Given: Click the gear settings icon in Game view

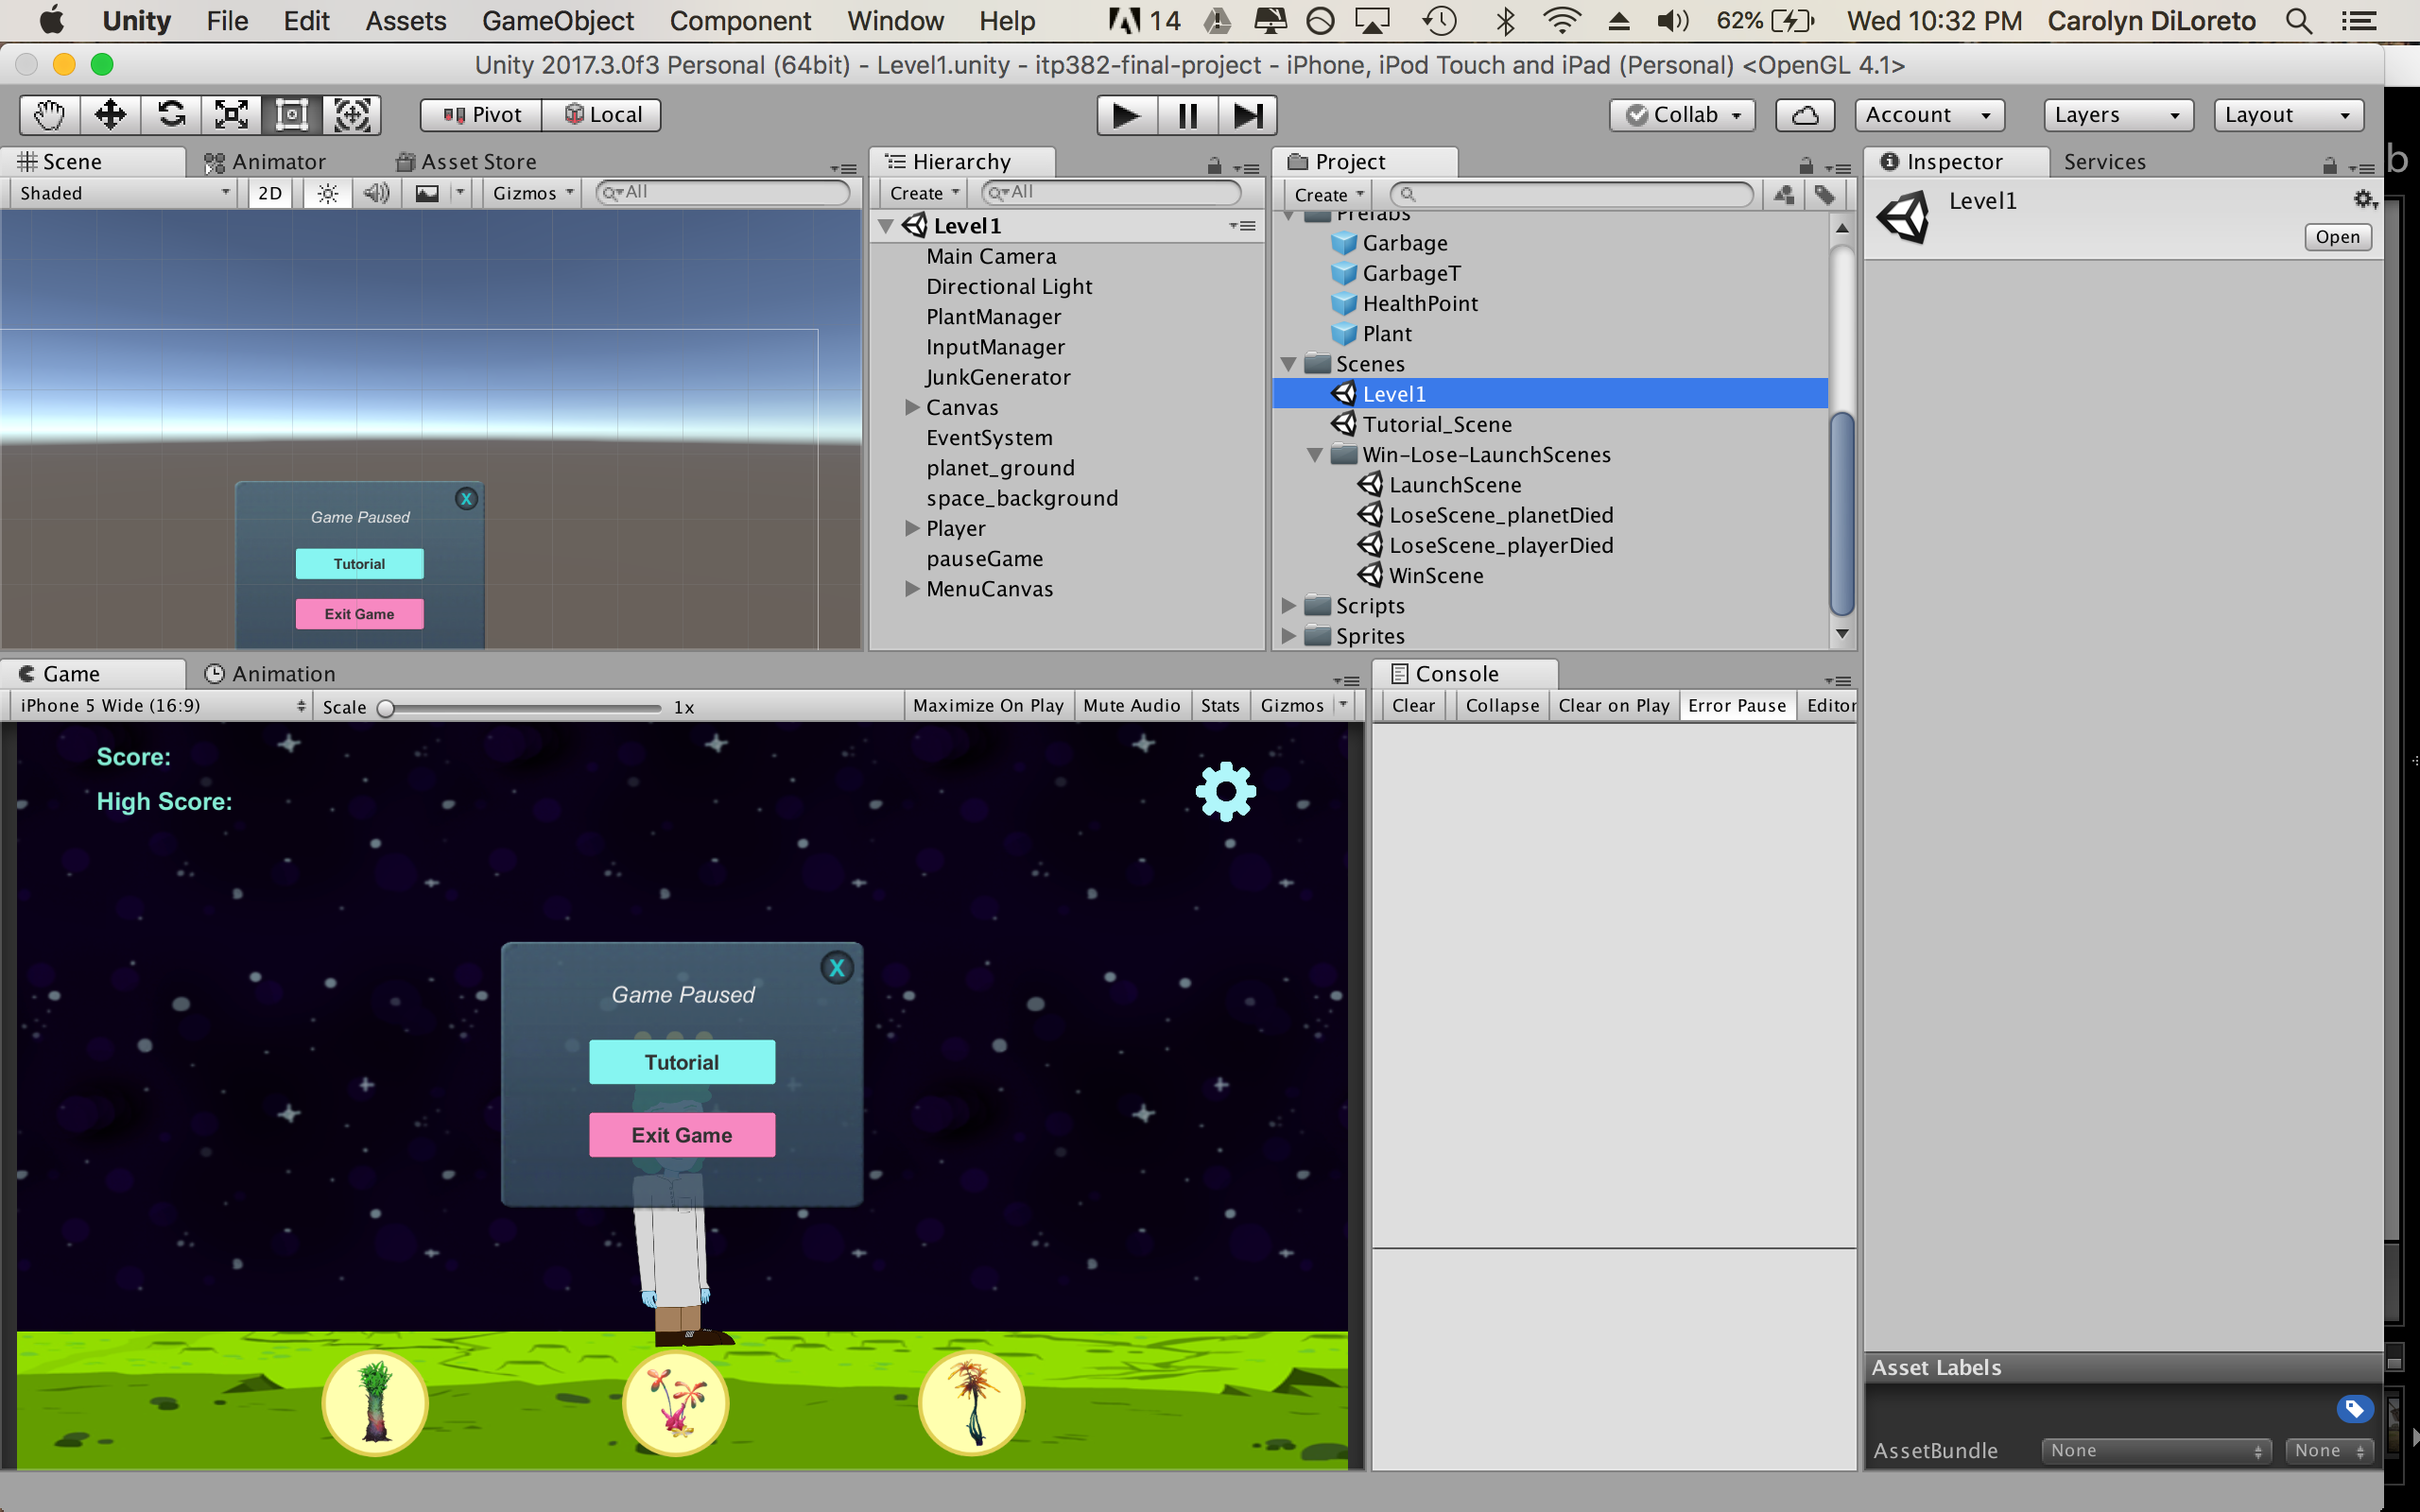Looking at the screenshot, I should click(1225, 792).
